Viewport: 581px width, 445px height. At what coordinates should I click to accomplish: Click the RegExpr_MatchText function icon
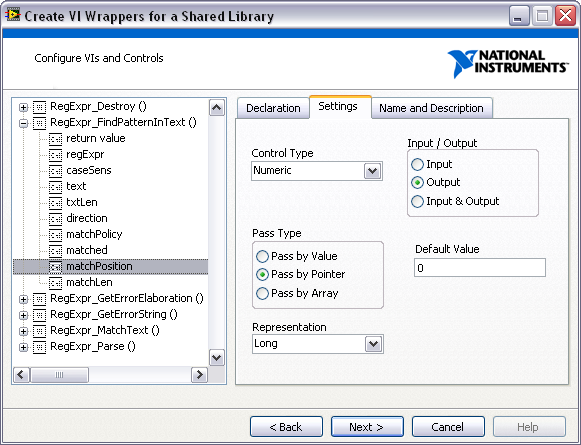click(39, 331)
